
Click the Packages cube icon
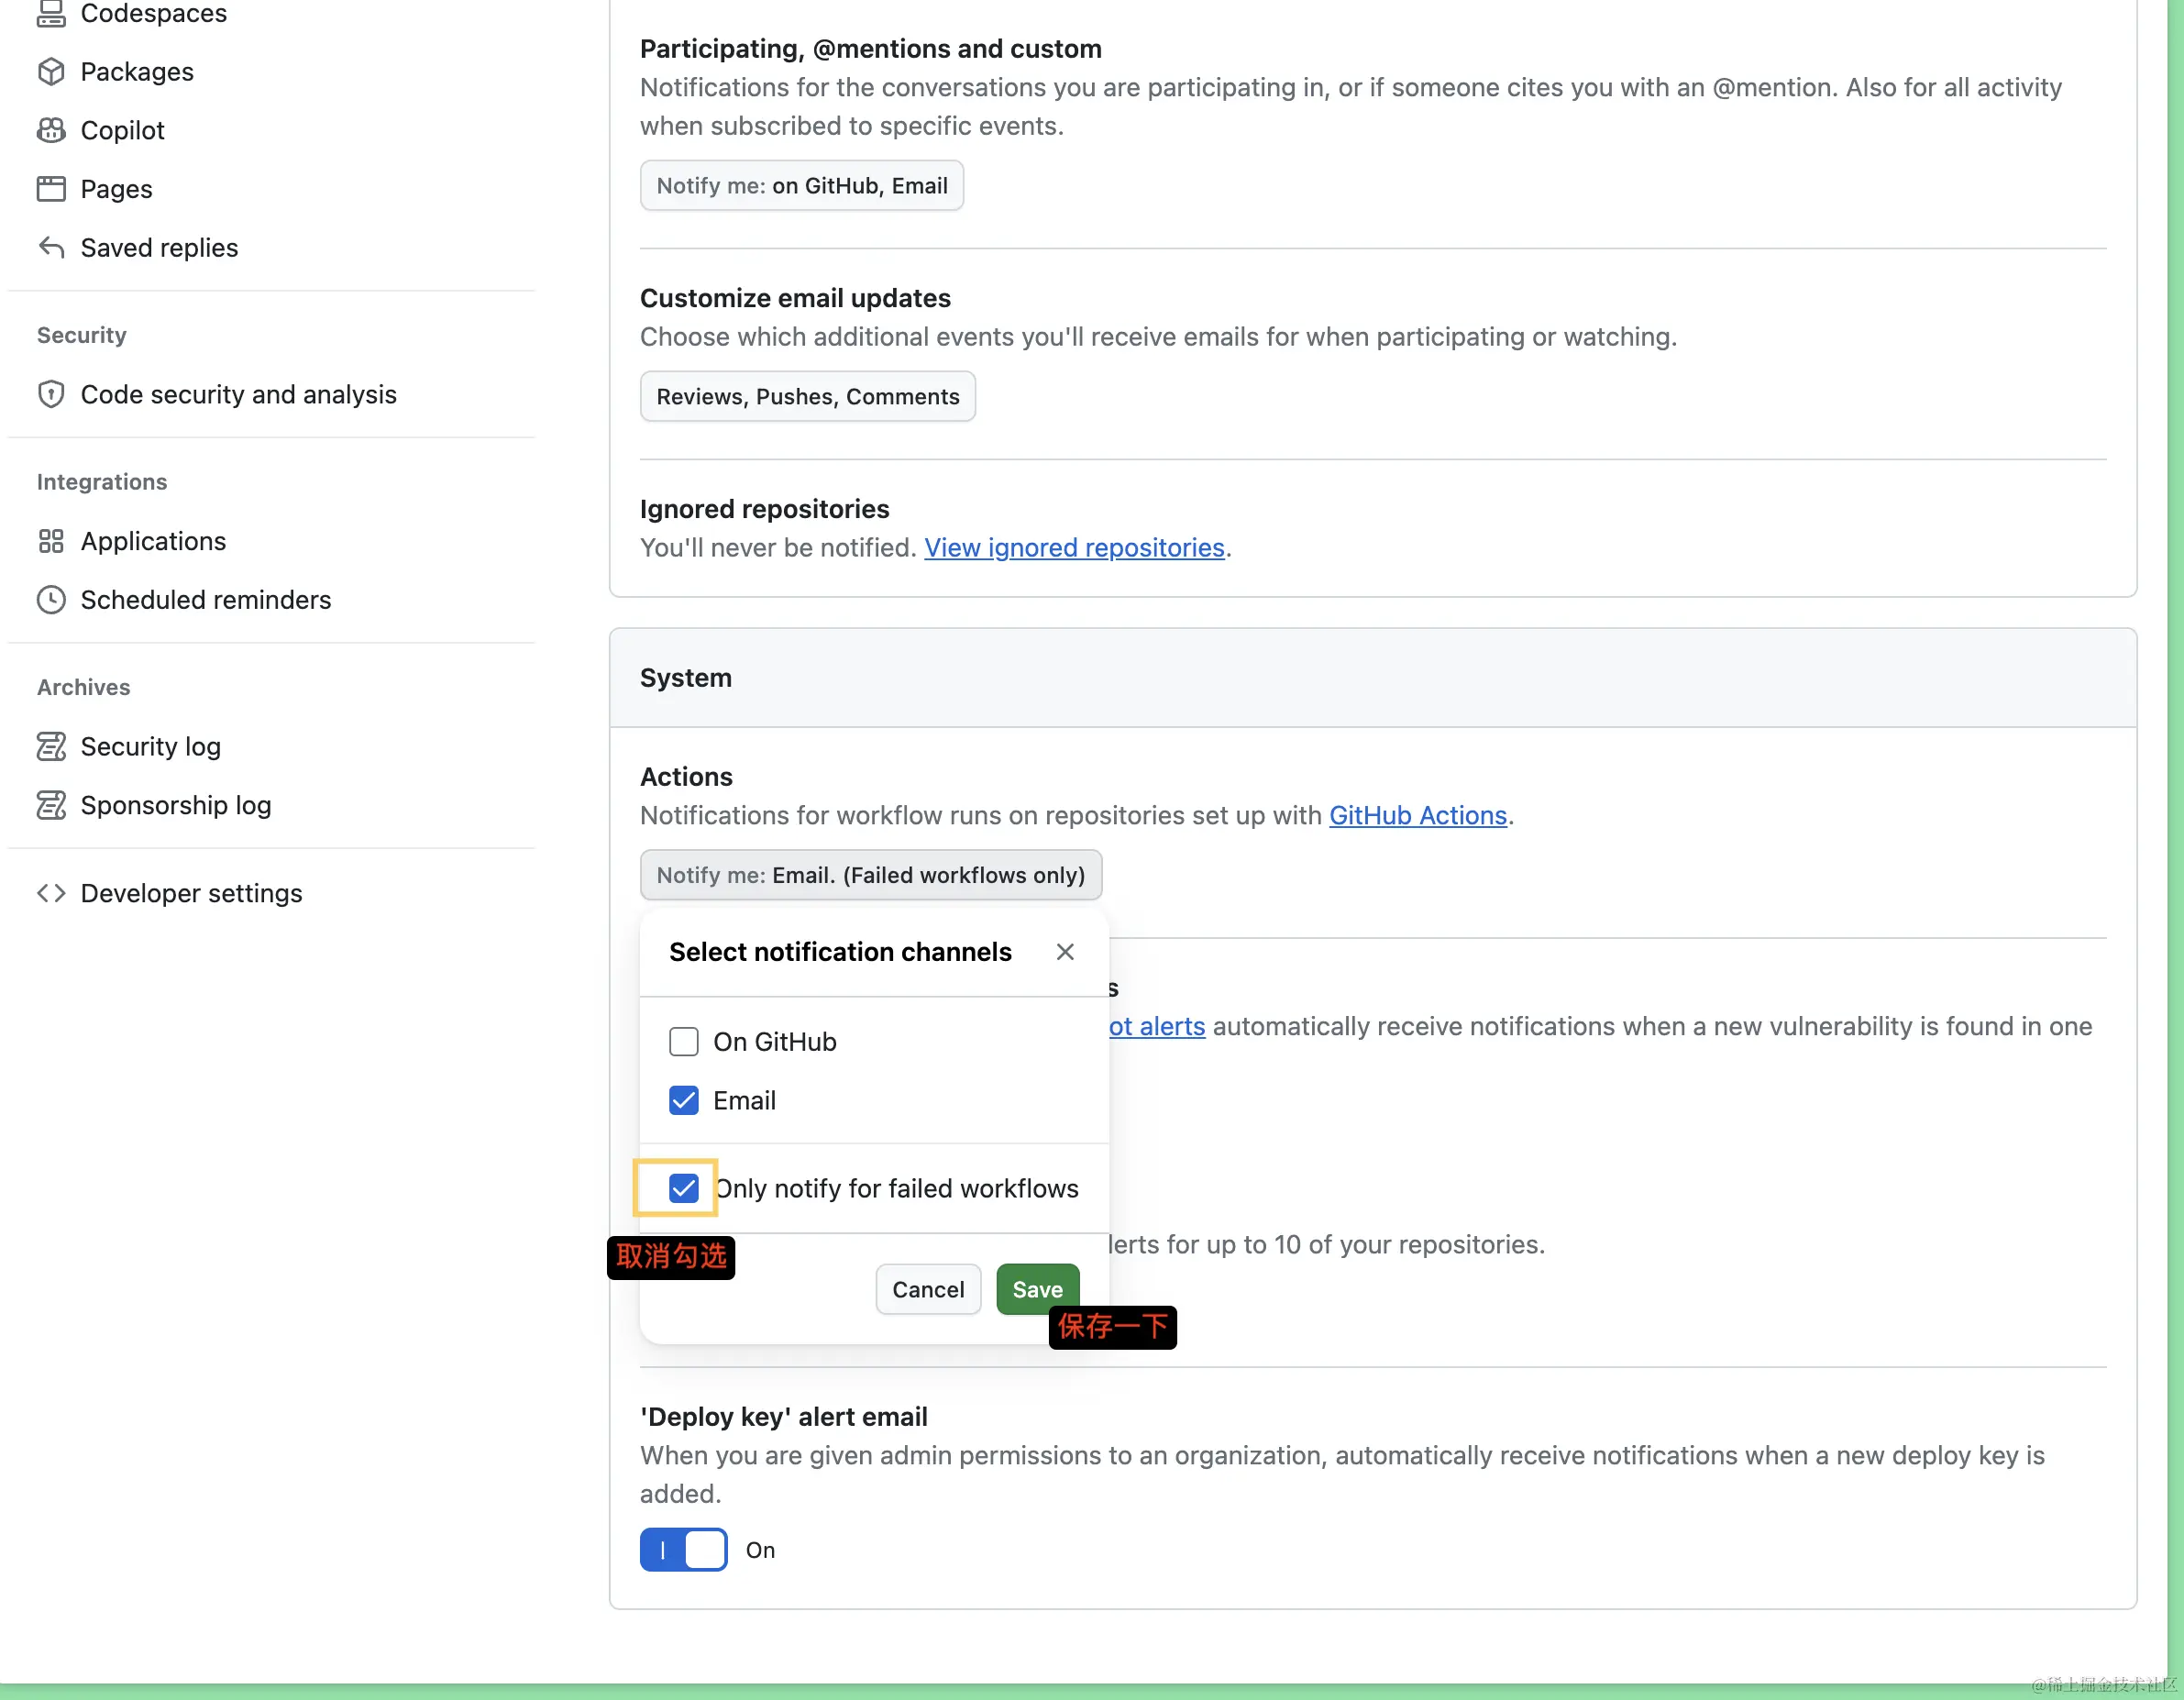(51, 72)
